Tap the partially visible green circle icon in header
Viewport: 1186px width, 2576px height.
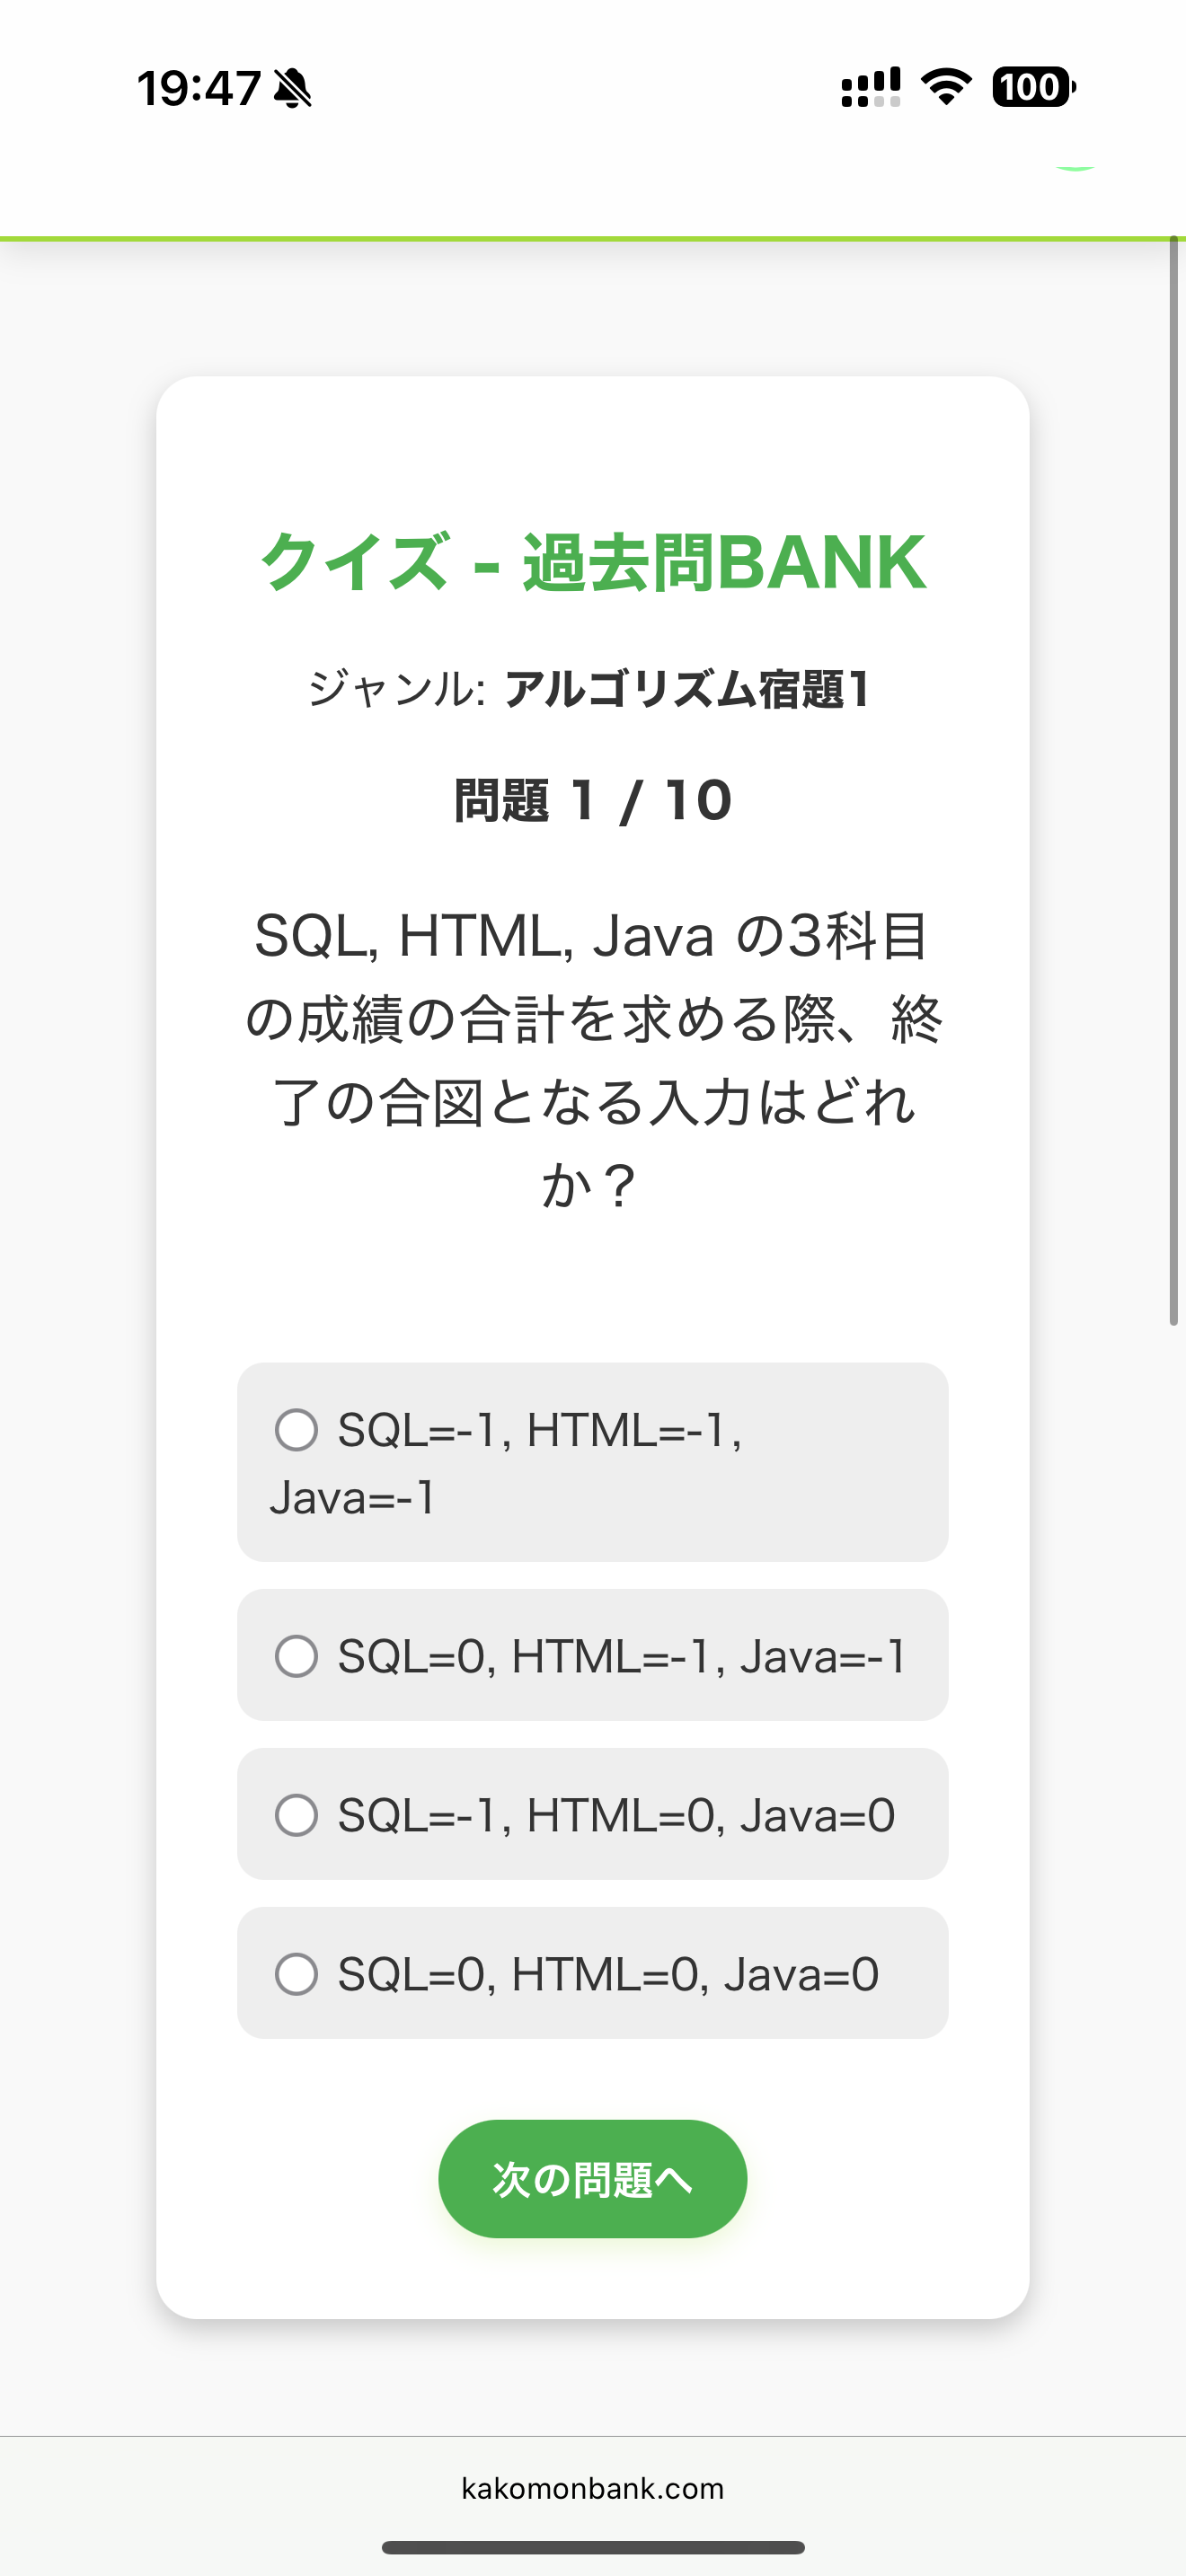click(1076, 166)
